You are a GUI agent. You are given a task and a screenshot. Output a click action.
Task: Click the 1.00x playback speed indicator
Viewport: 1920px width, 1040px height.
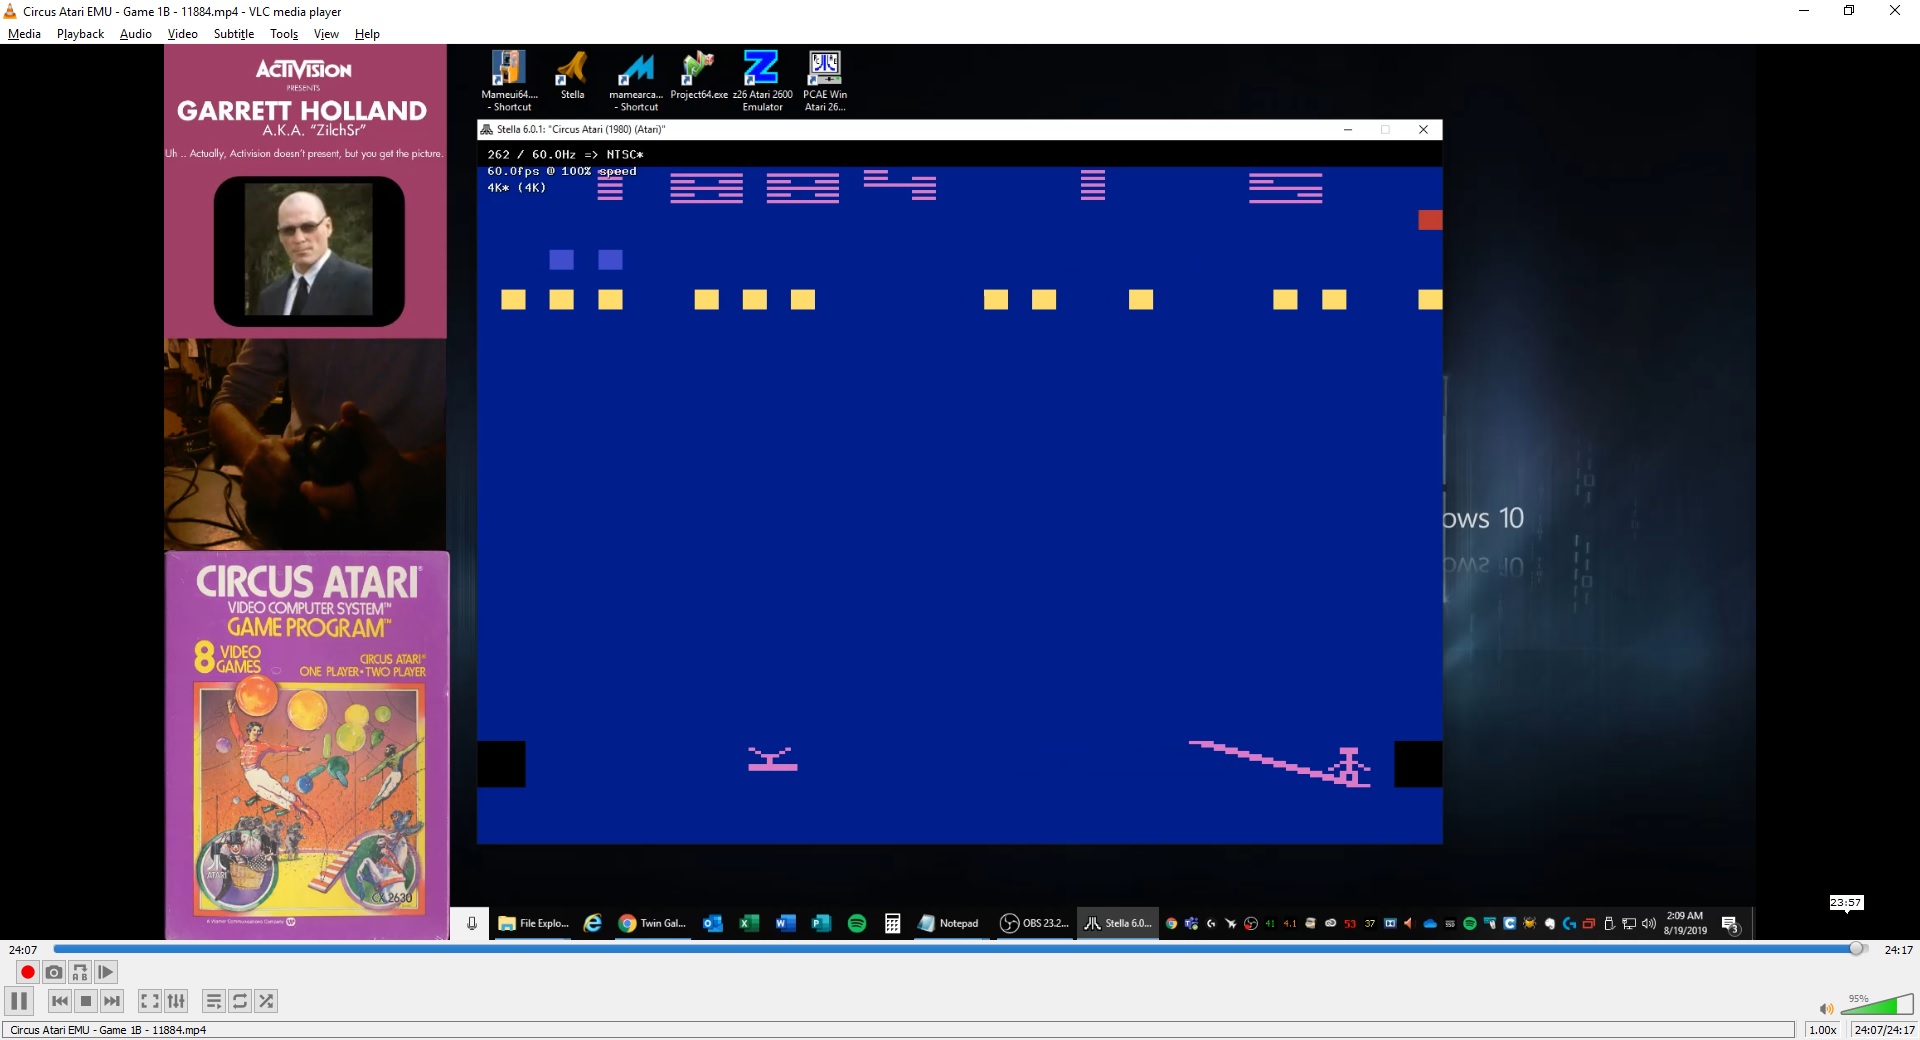click(1822, 1030)
